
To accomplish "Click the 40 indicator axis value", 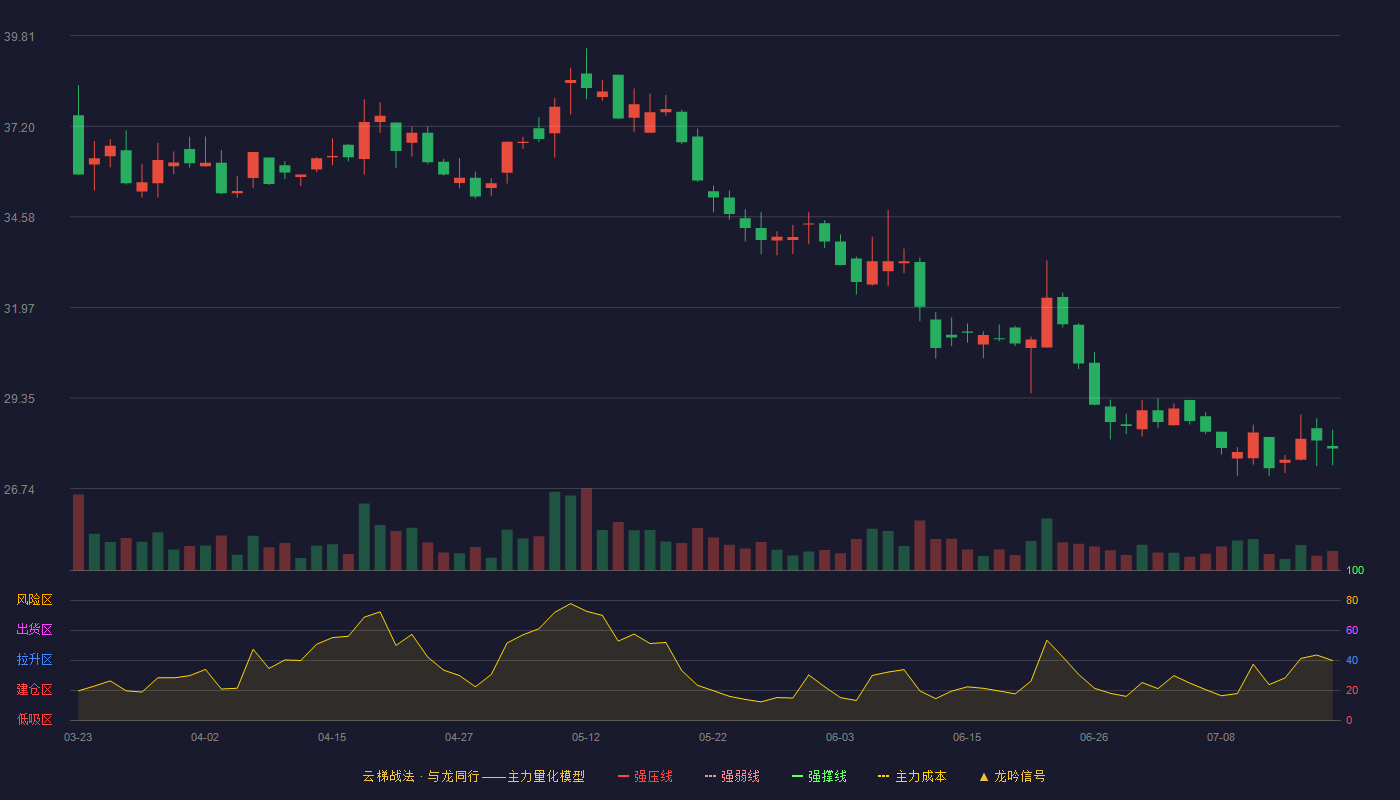I will tap(1352, 660).
